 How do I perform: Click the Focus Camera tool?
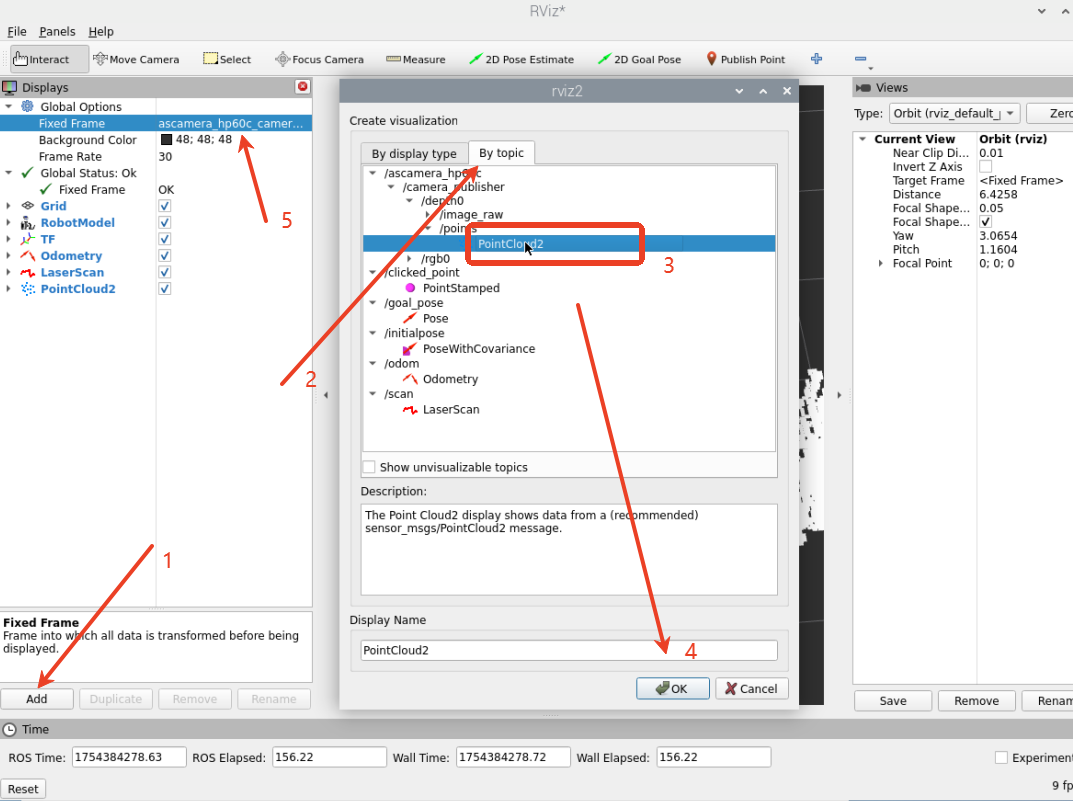pyautogui.click(x=319, y=59)
